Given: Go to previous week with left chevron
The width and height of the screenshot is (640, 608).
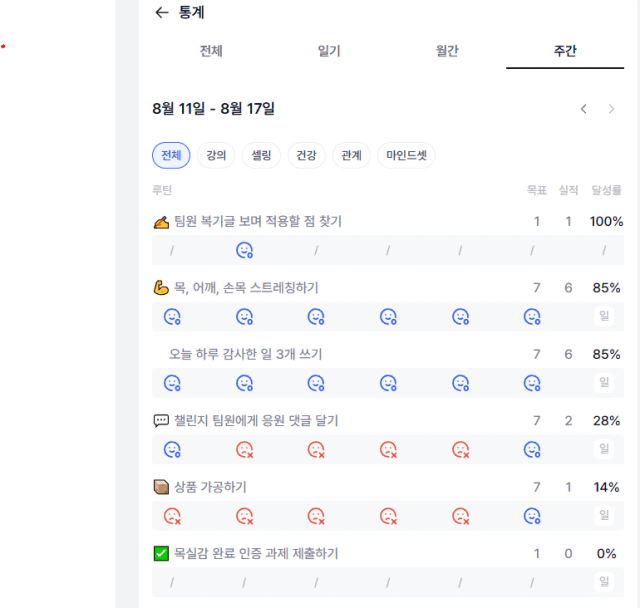Looking at the screenshot, I should (x=584, y=109).
